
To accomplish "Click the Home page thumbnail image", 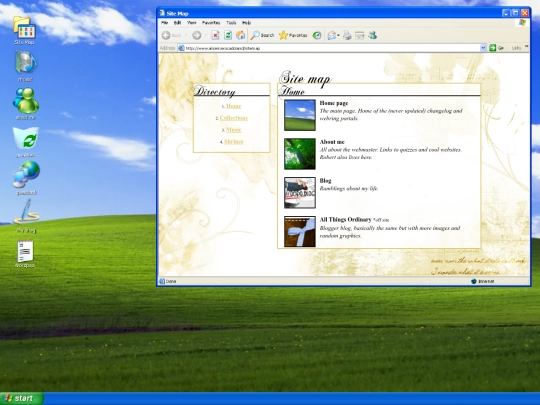I will coord(300,115).
